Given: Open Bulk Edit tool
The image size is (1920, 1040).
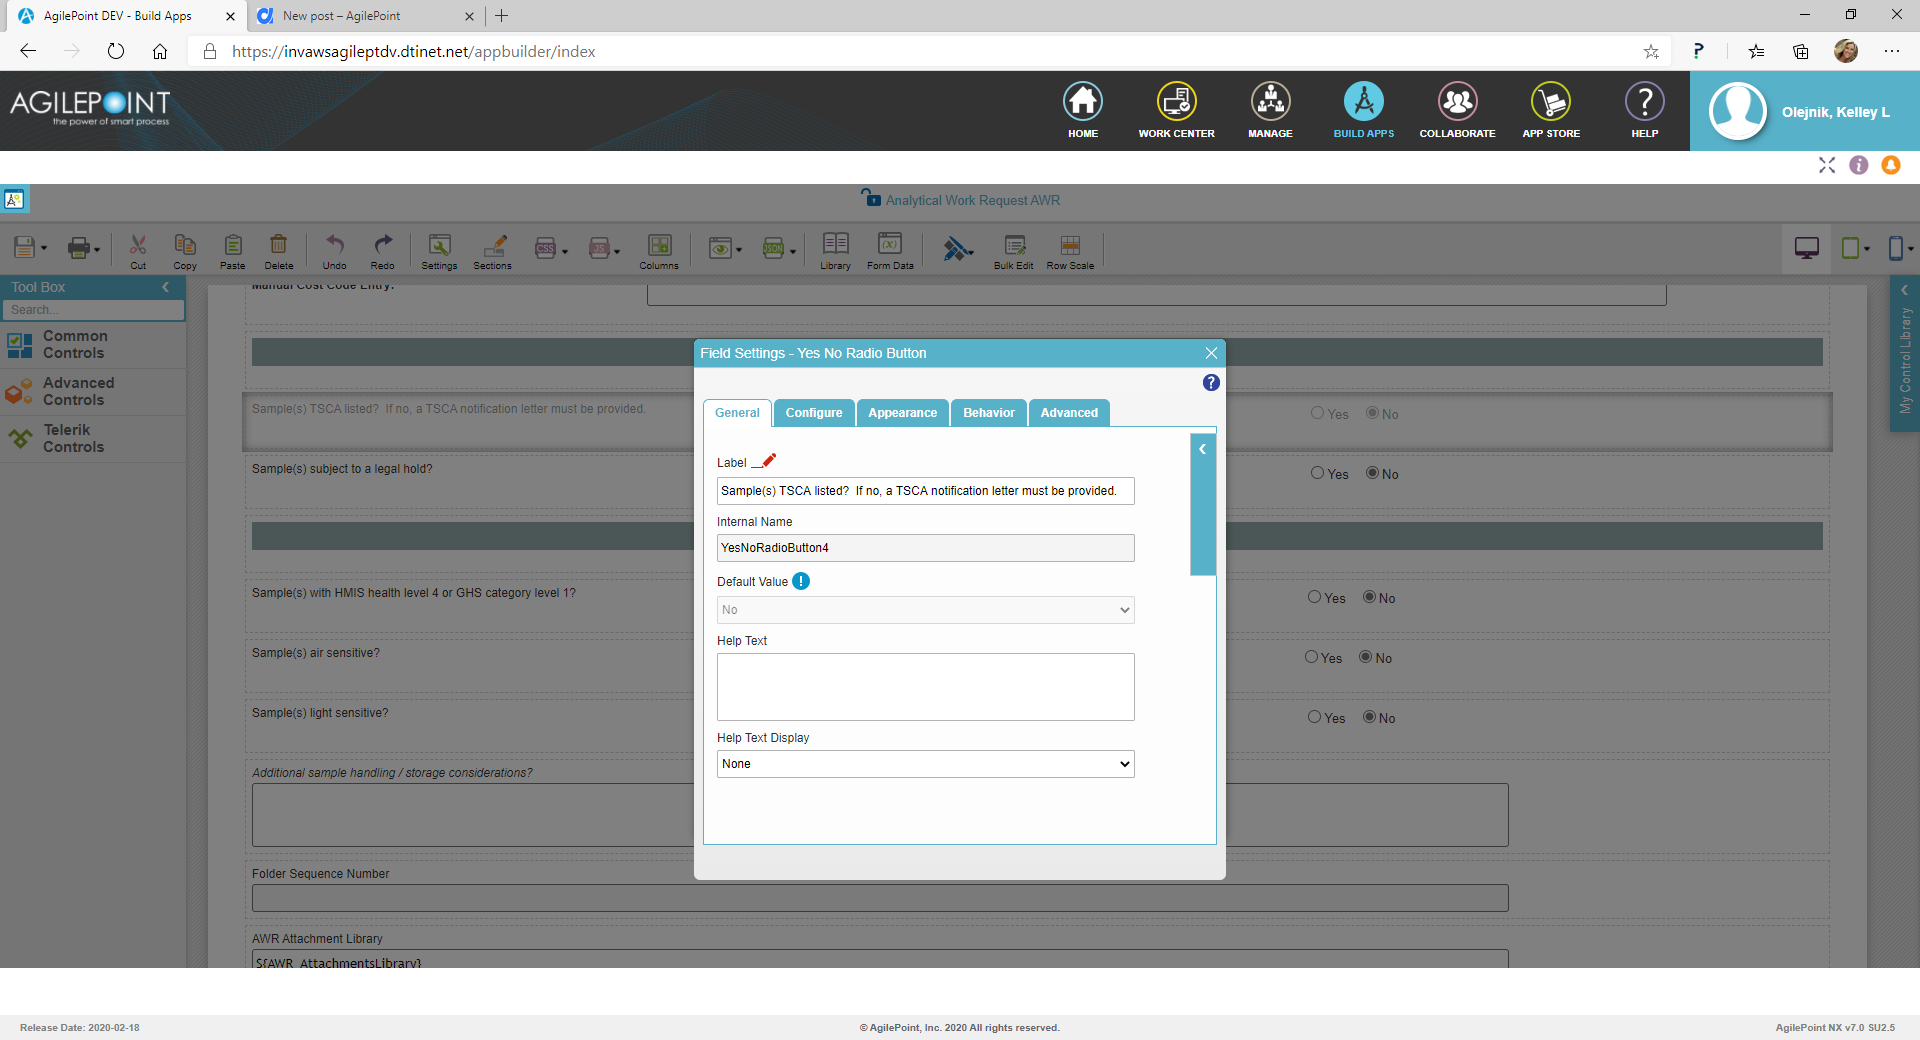Looking at the screenshot, I should [1013, 247].
